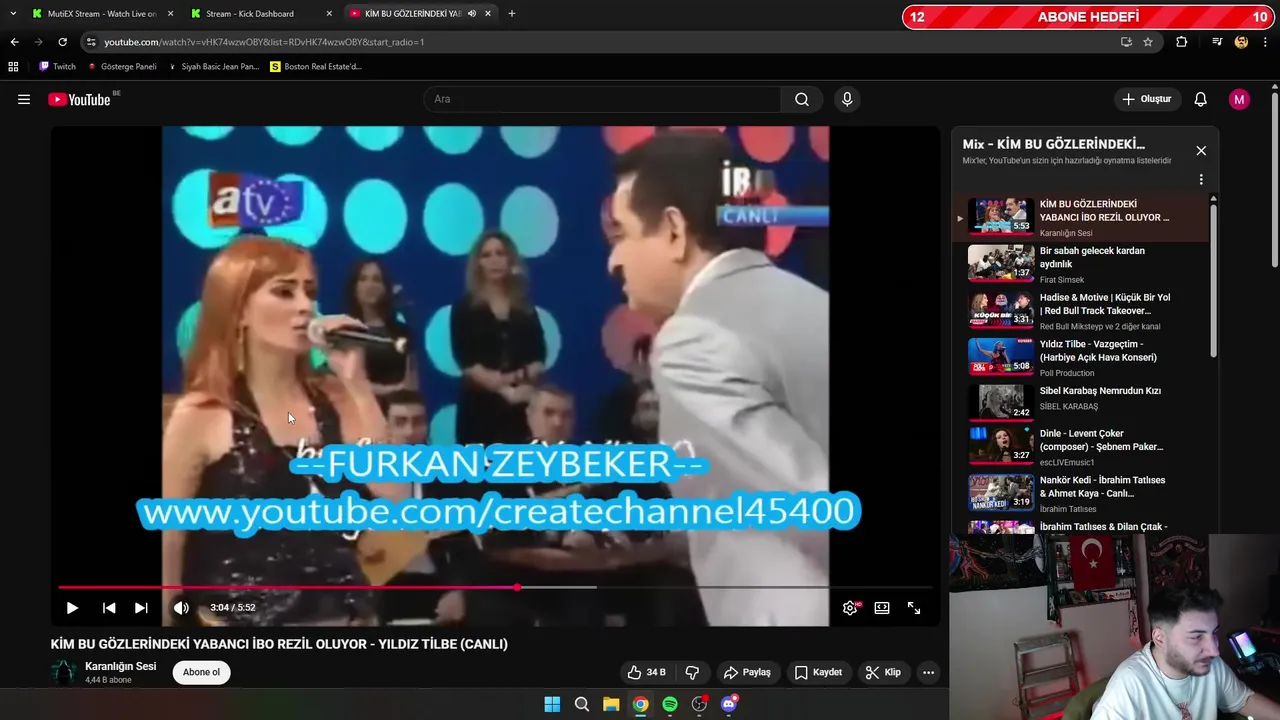The width and height of the screenshot is (1280, 720).
Task: Select the currently playing KİM BU GÖZLERİNDEKİ item
Action: 1080,217
